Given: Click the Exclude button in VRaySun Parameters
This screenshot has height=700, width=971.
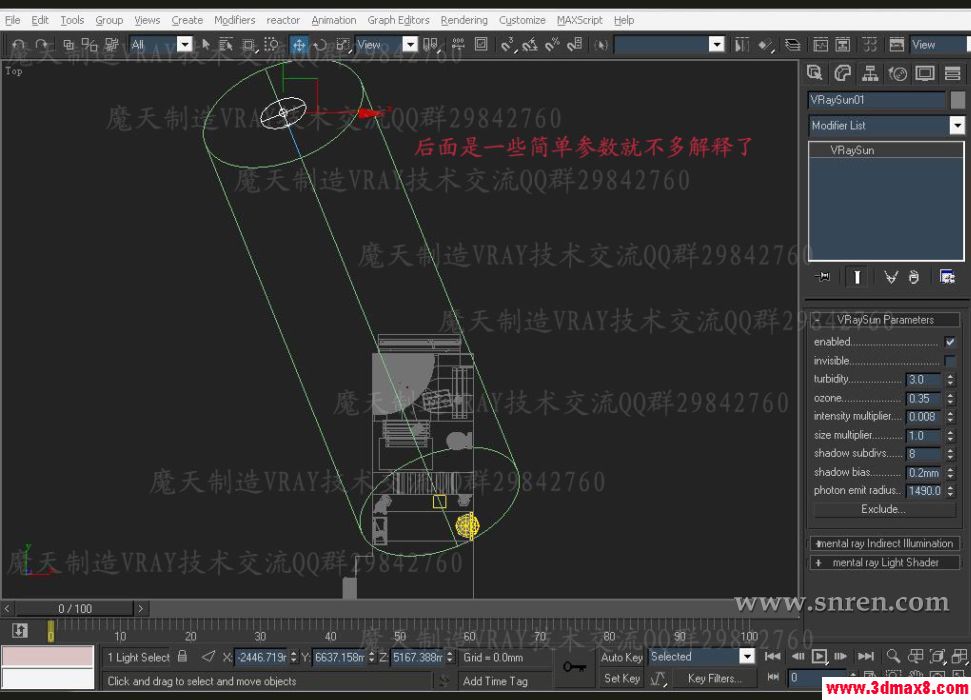Looking at the screenshot, I should (883, 509).
